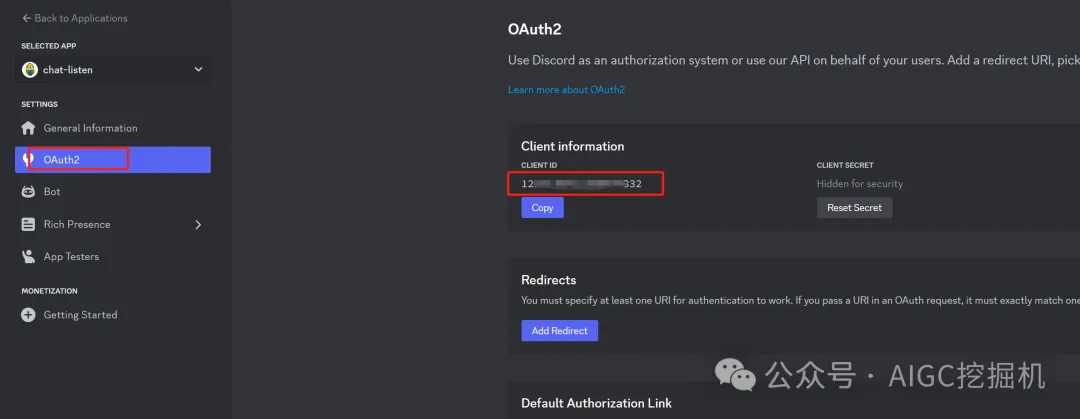Click the chat-listen app avatar icon
Screen dimensions: 1080x419
pos(30,70)
